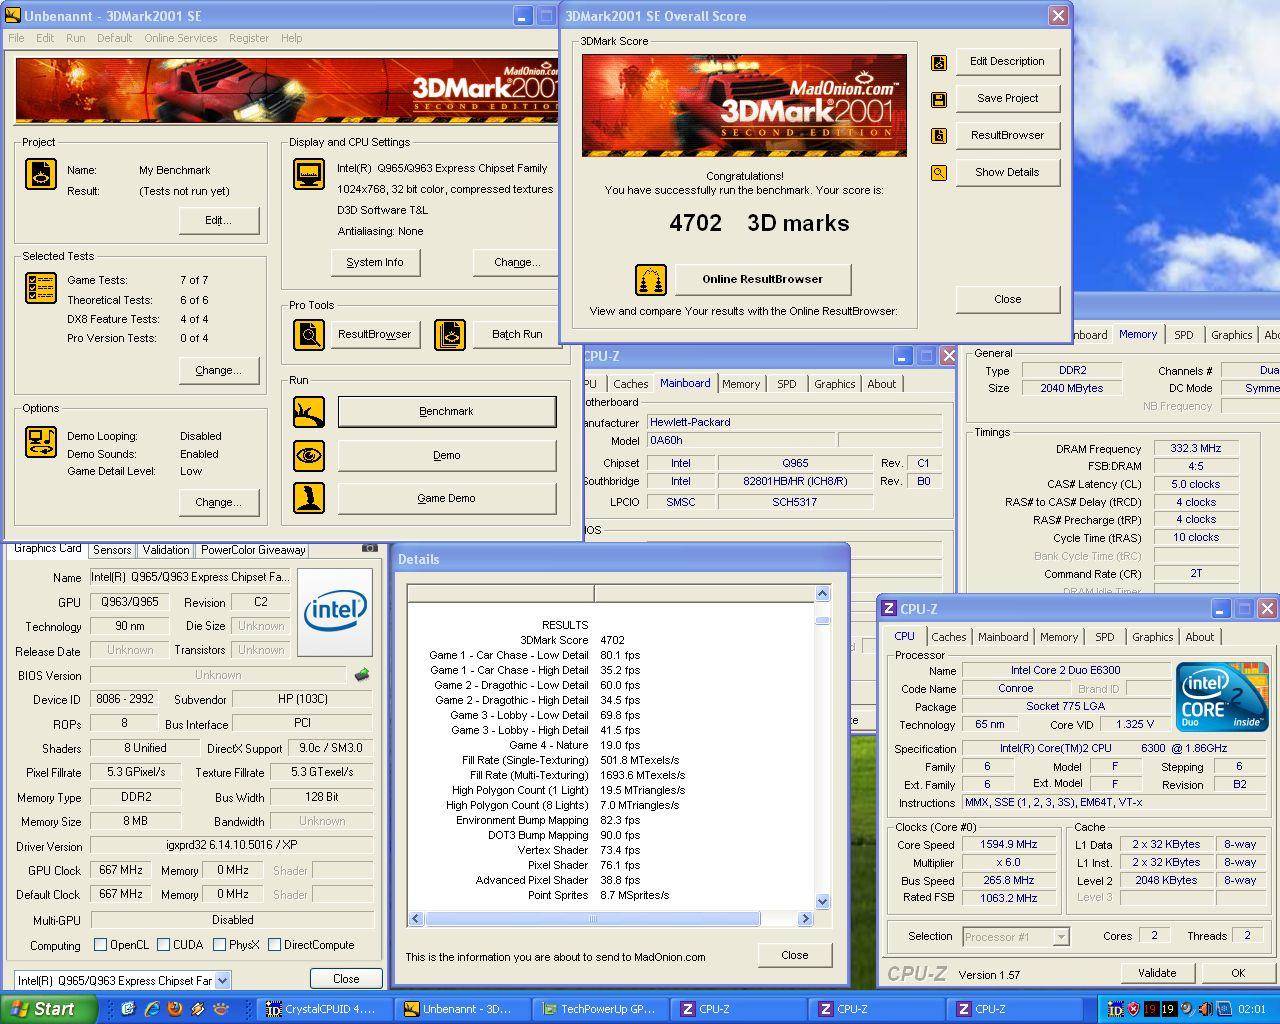Click the Display and CPU Settings monitor icon
Screen dimensions: 1280x1024
click(309, 174)
